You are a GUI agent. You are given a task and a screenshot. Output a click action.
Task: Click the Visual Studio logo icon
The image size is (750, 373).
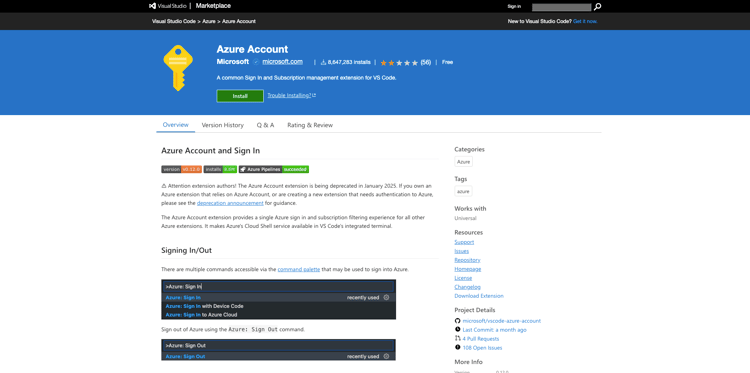click(x=152, y=6)
